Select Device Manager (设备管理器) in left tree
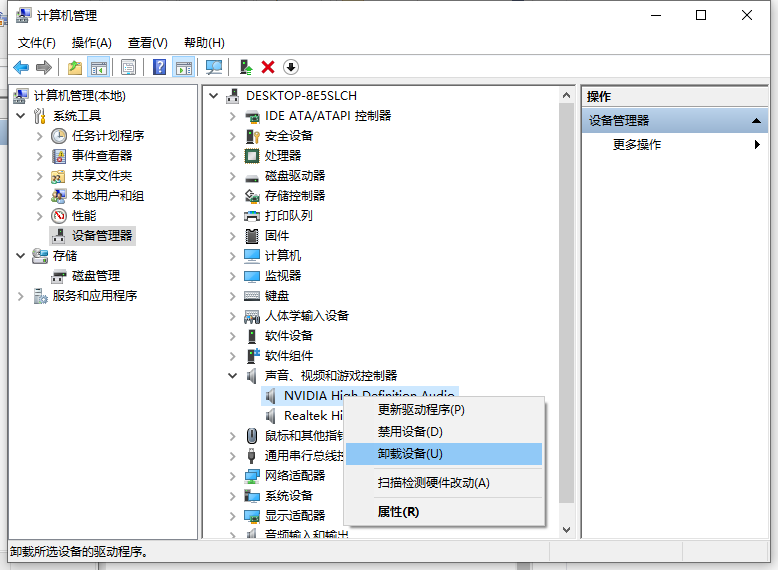 pyautogui.click(x=102, y=236)
